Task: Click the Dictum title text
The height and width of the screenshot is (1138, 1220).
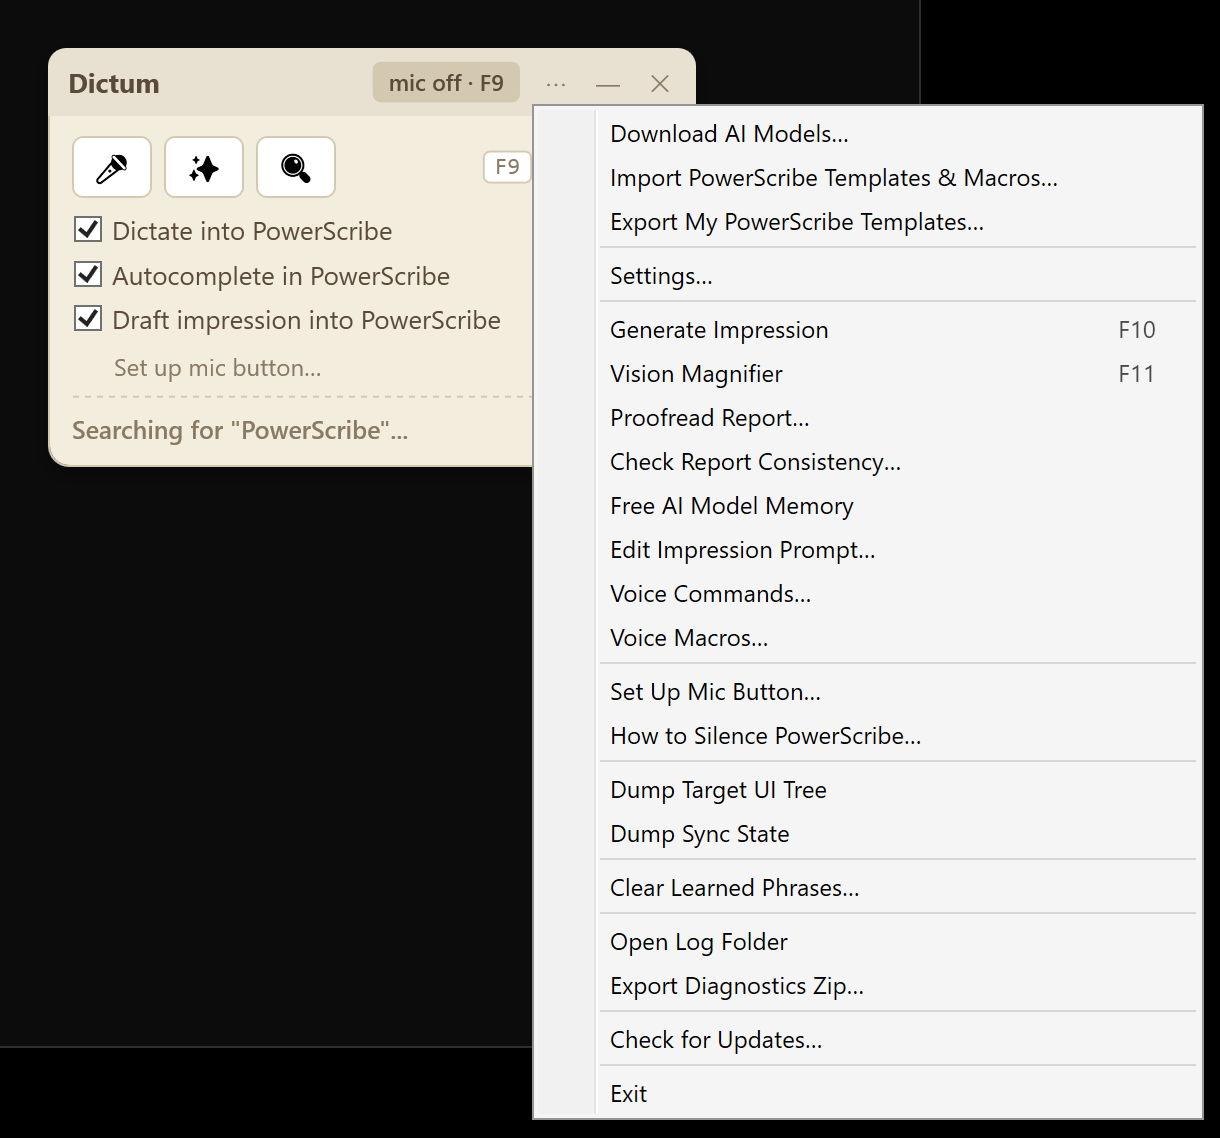Action: pos(114,84)
